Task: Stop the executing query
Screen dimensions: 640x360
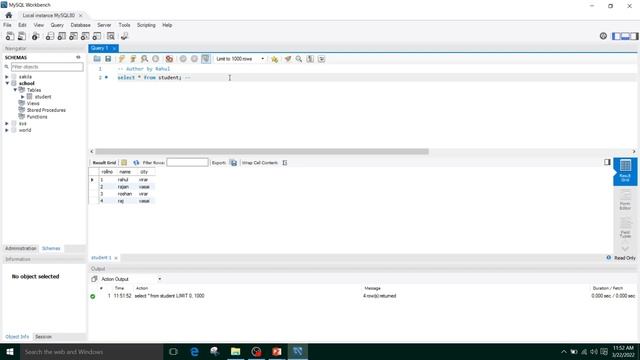Action: tap(156, 59)
